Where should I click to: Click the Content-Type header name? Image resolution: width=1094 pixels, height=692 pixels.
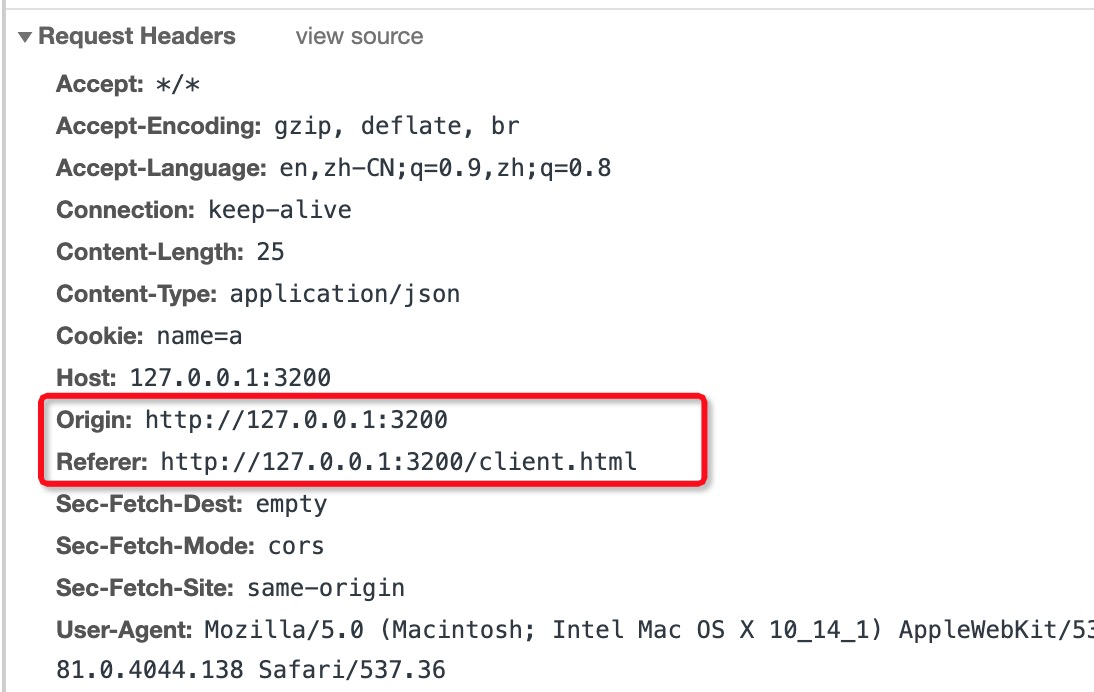137,294
